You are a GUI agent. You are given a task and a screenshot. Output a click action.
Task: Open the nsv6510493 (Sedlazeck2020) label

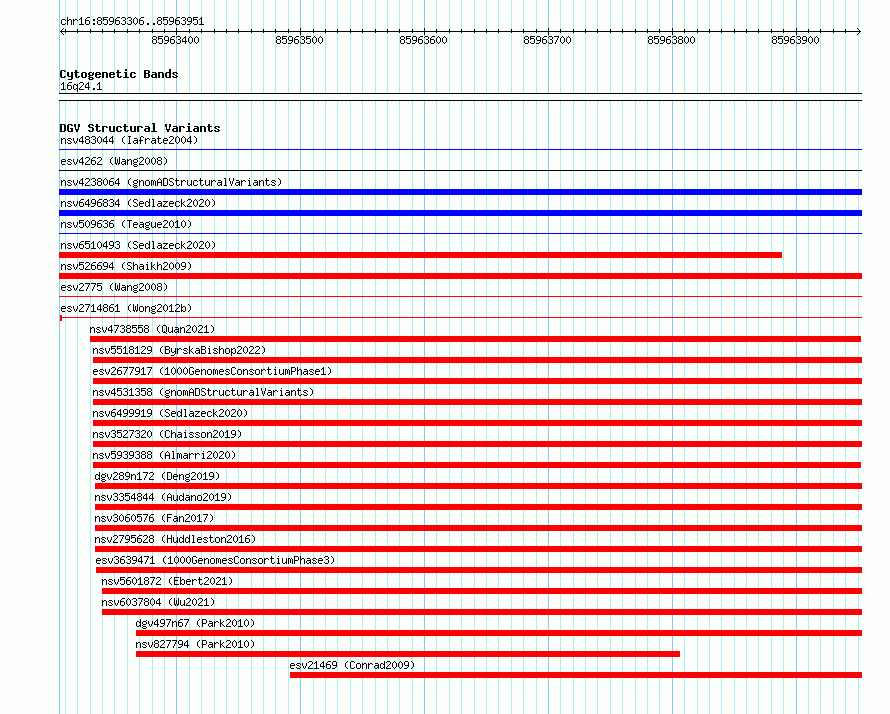(138, 245)
